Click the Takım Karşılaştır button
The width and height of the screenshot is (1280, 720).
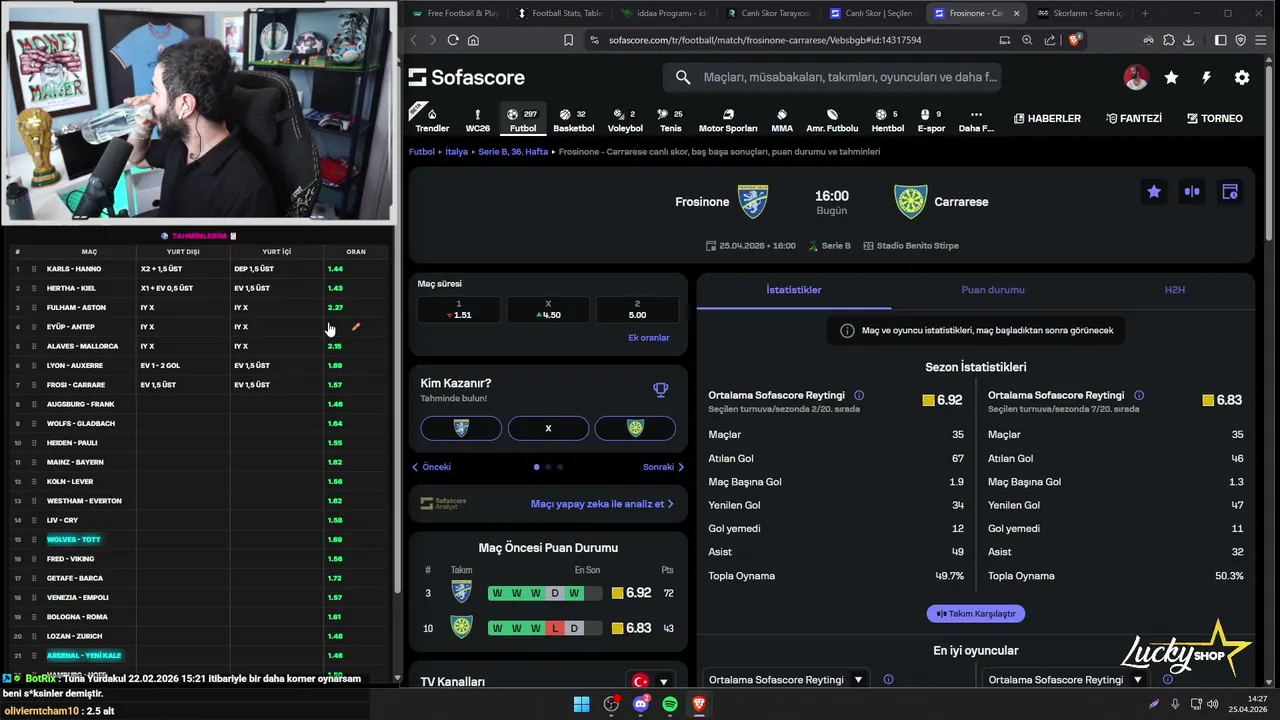pyautogui.click(x=976, y=613)
